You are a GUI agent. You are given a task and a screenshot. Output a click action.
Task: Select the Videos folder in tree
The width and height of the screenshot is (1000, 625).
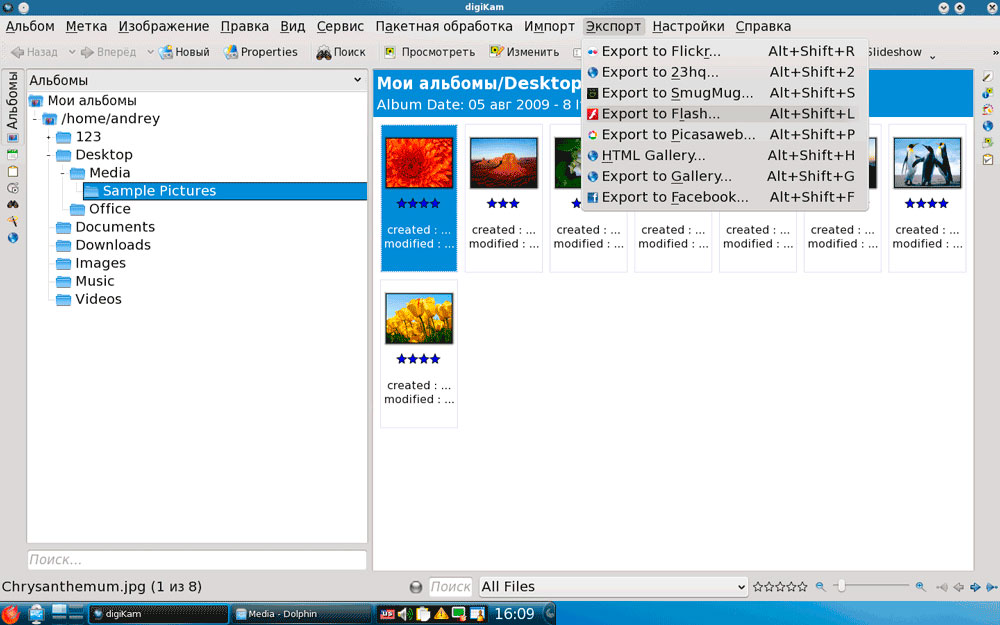click(89, 299)
